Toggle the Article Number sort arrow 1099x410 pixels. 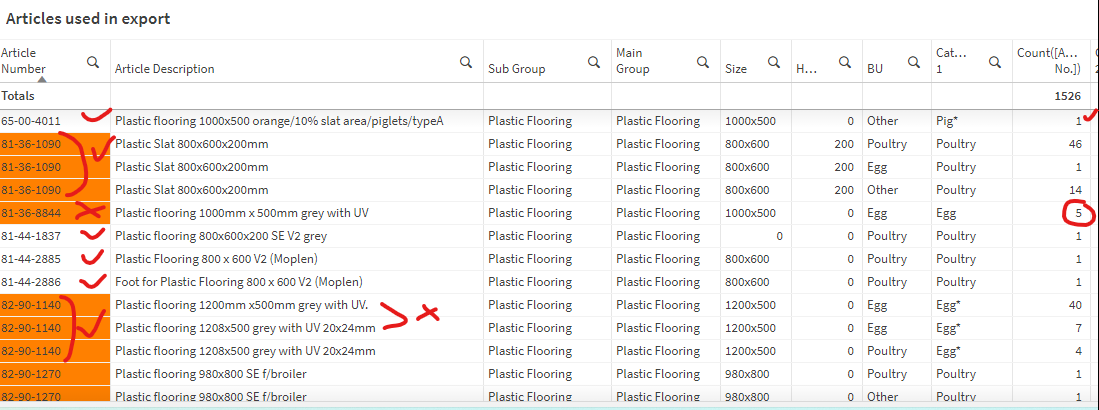(x=41, y=77)
